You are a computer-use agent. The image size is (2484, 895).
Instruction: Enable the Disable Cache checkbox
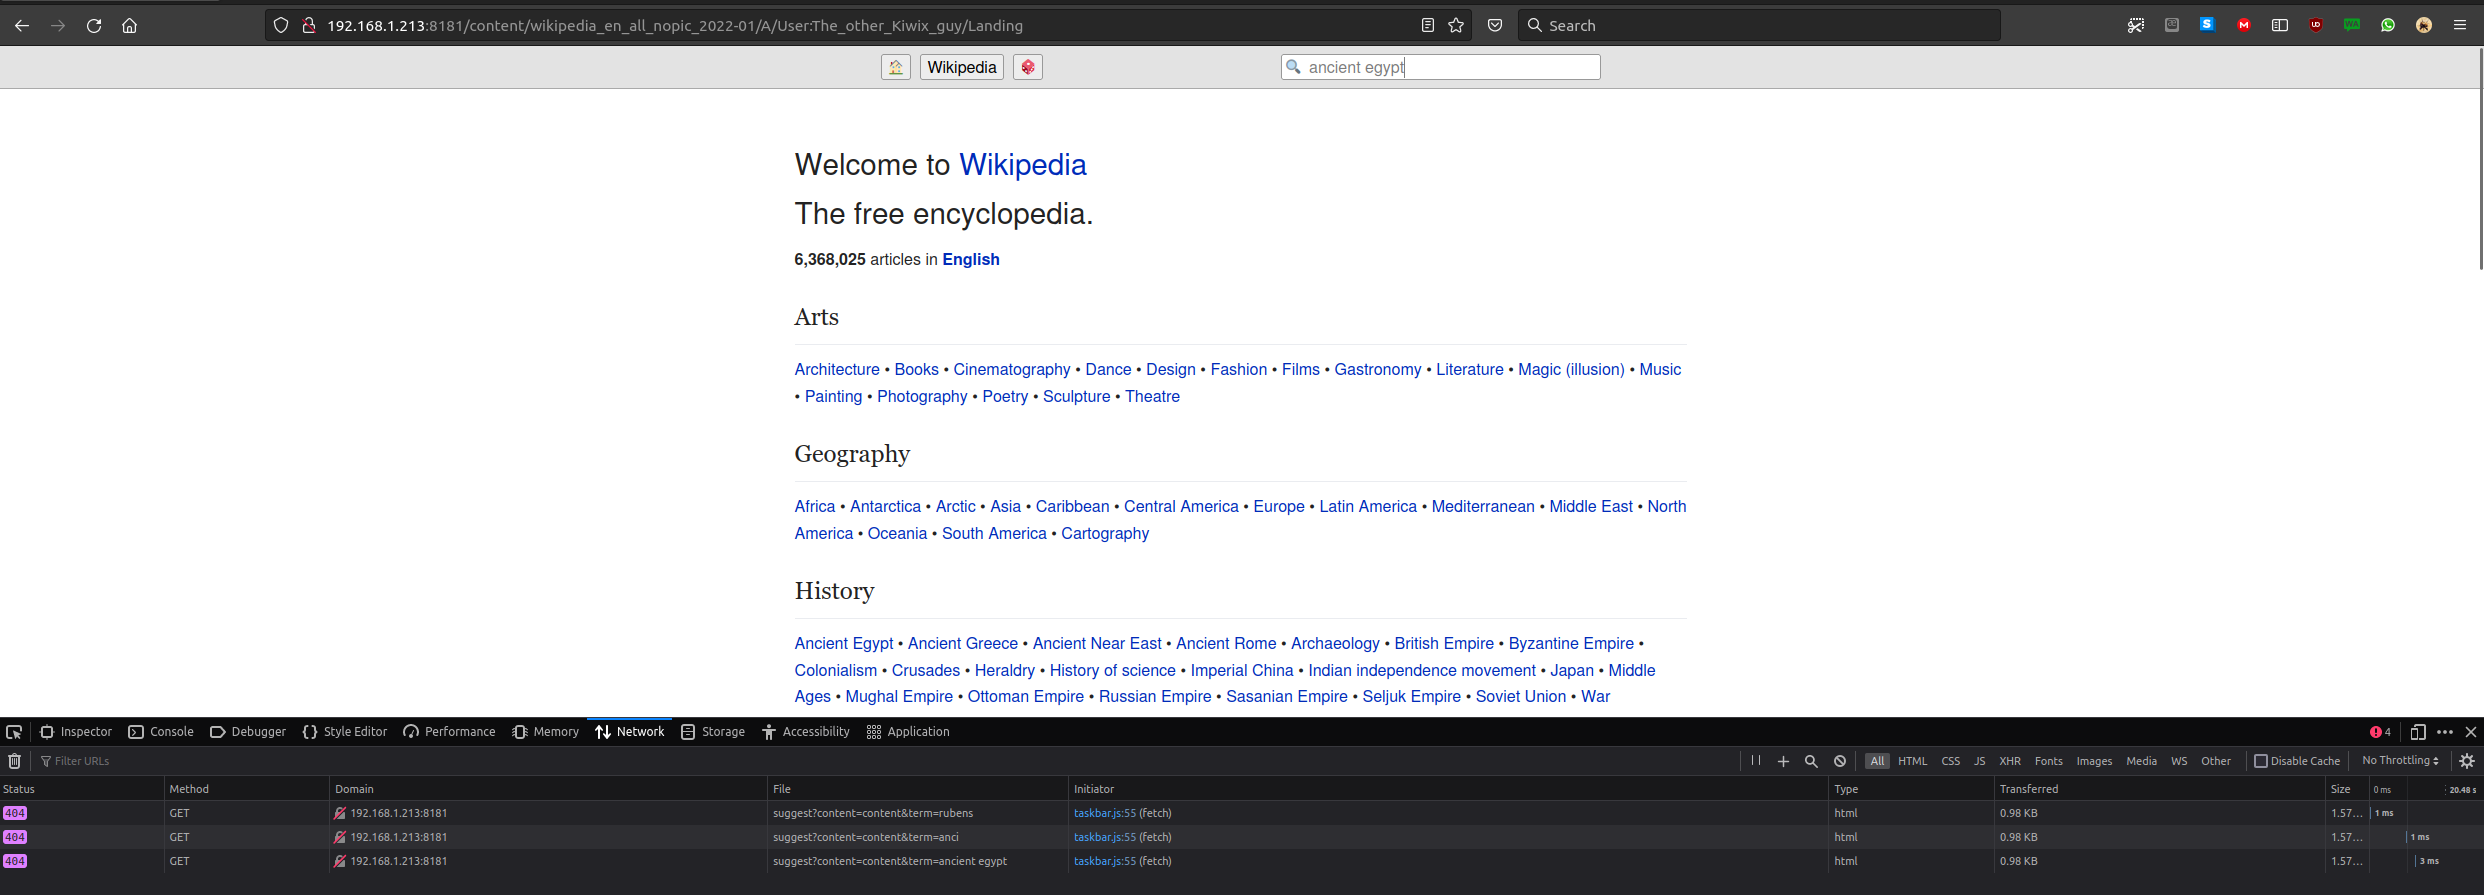[x=2260, y=761]
